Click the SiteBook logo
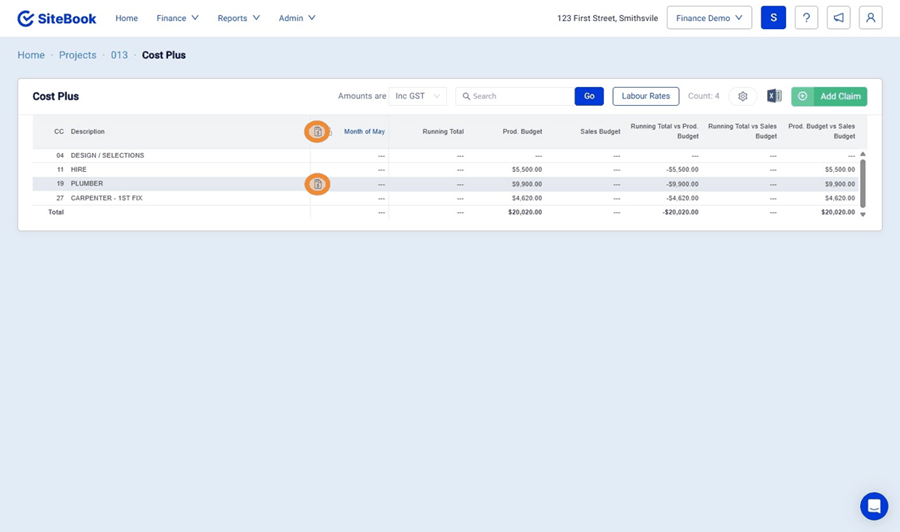900x532 pixels. 58,18
